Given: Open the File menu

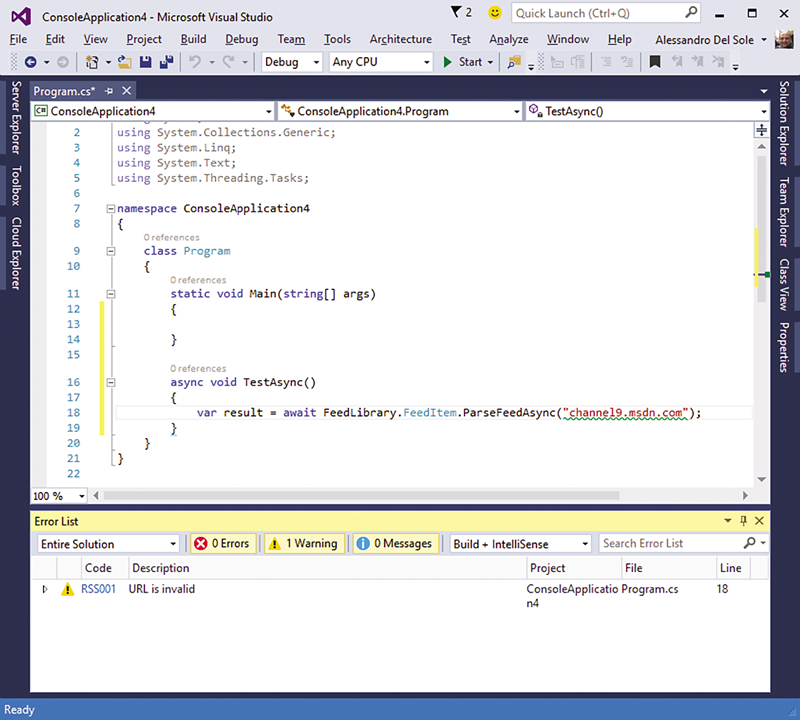Looking at the screenshot, I should click(18, 39).
